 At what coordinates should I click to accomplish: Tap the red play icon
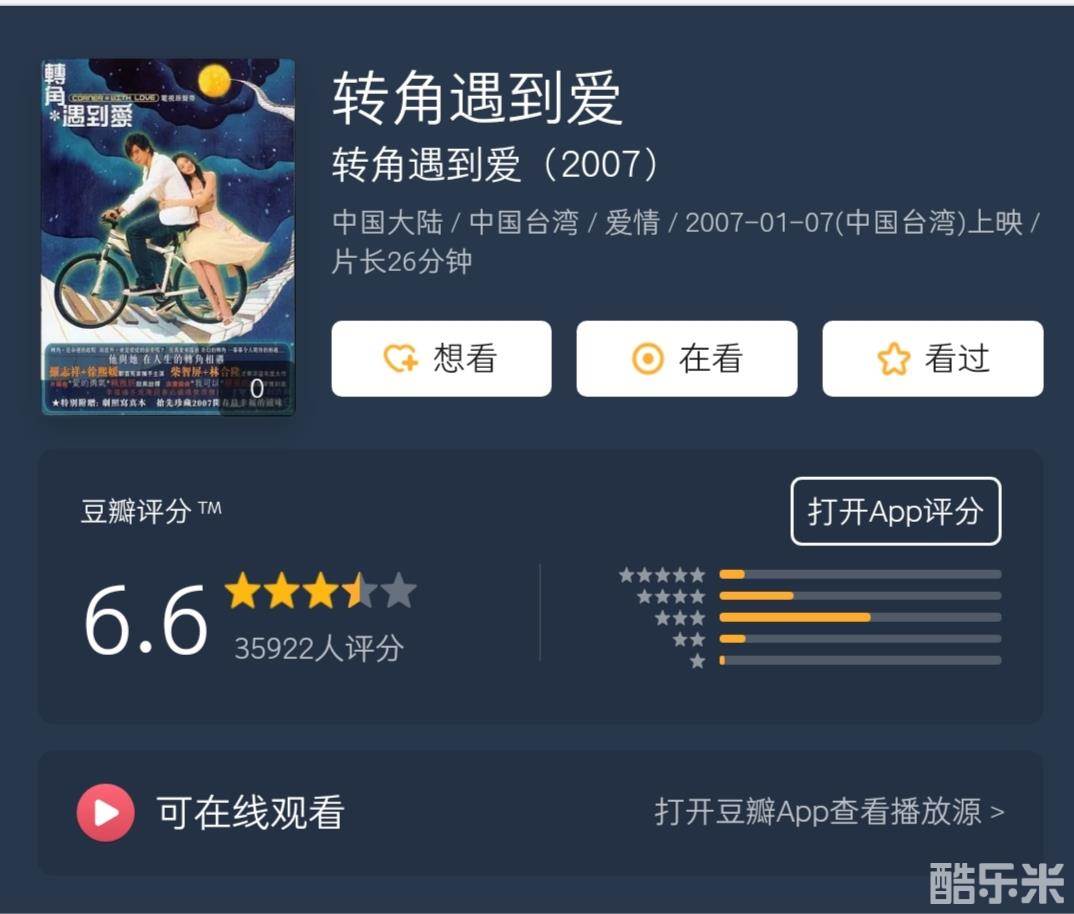click(x=105, y=813)
